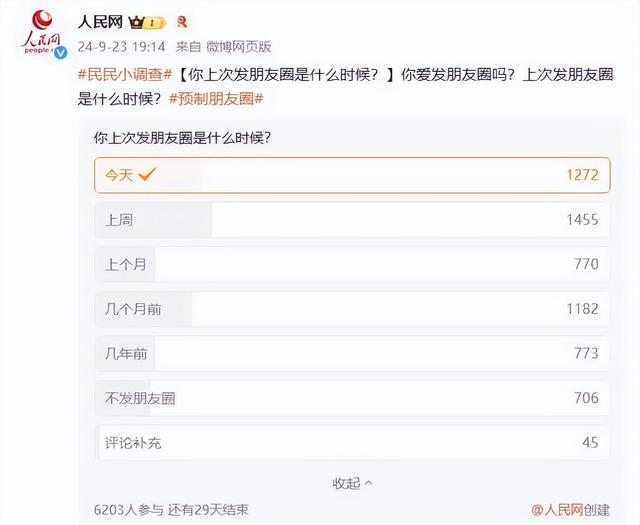The width and height of the screenshot is (640, 525).
Task: Select the 今天 poll option
Action: pyautogui.click(x=352, y=174)
